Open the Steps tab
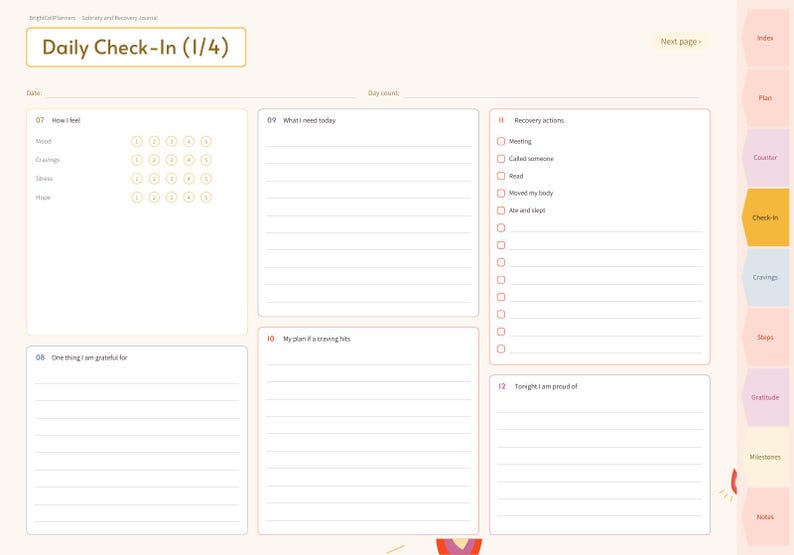 (x=765, y=337)
